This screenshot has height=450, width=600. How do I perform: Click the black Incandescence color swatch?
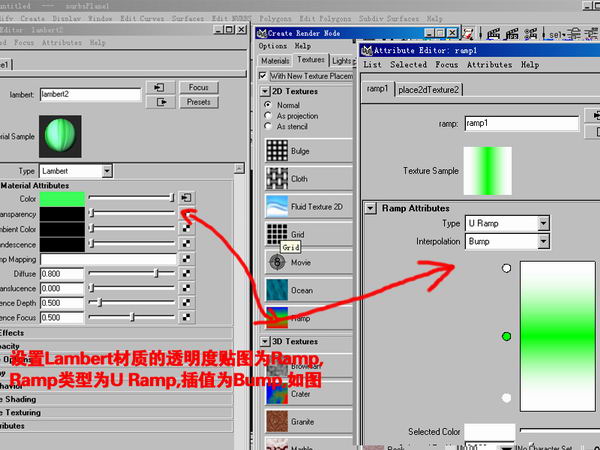pos(62,244)
